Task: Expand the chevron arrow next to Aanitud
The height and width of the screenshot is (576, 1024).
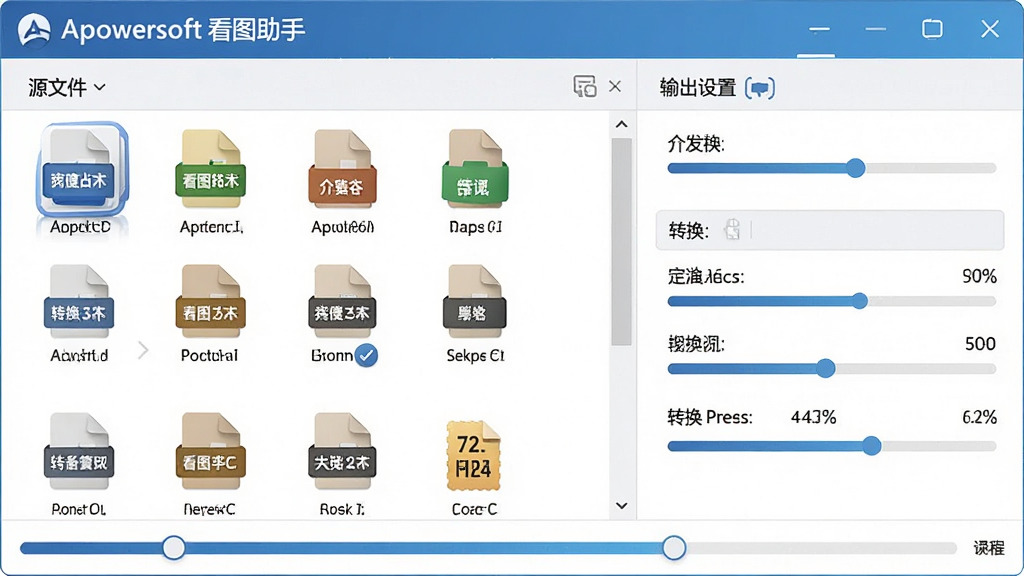Action: tap(144, 351)
